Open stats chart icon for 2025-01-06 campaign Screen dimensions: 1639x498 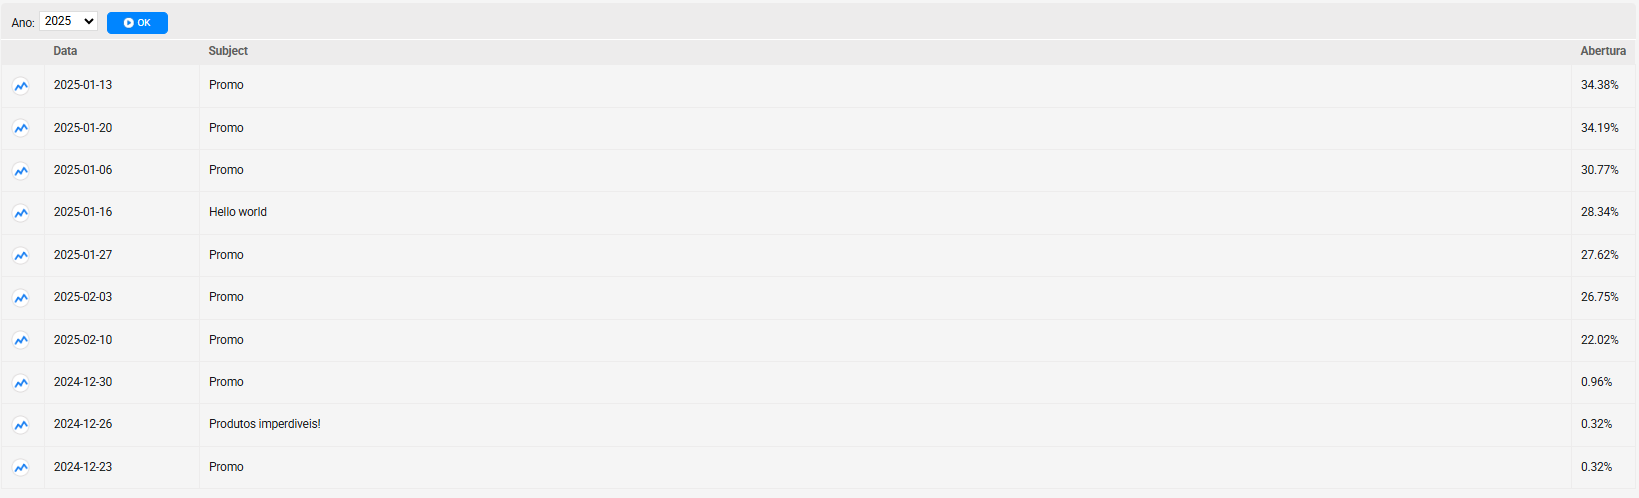pyautogui.click(x=21, y=171)
